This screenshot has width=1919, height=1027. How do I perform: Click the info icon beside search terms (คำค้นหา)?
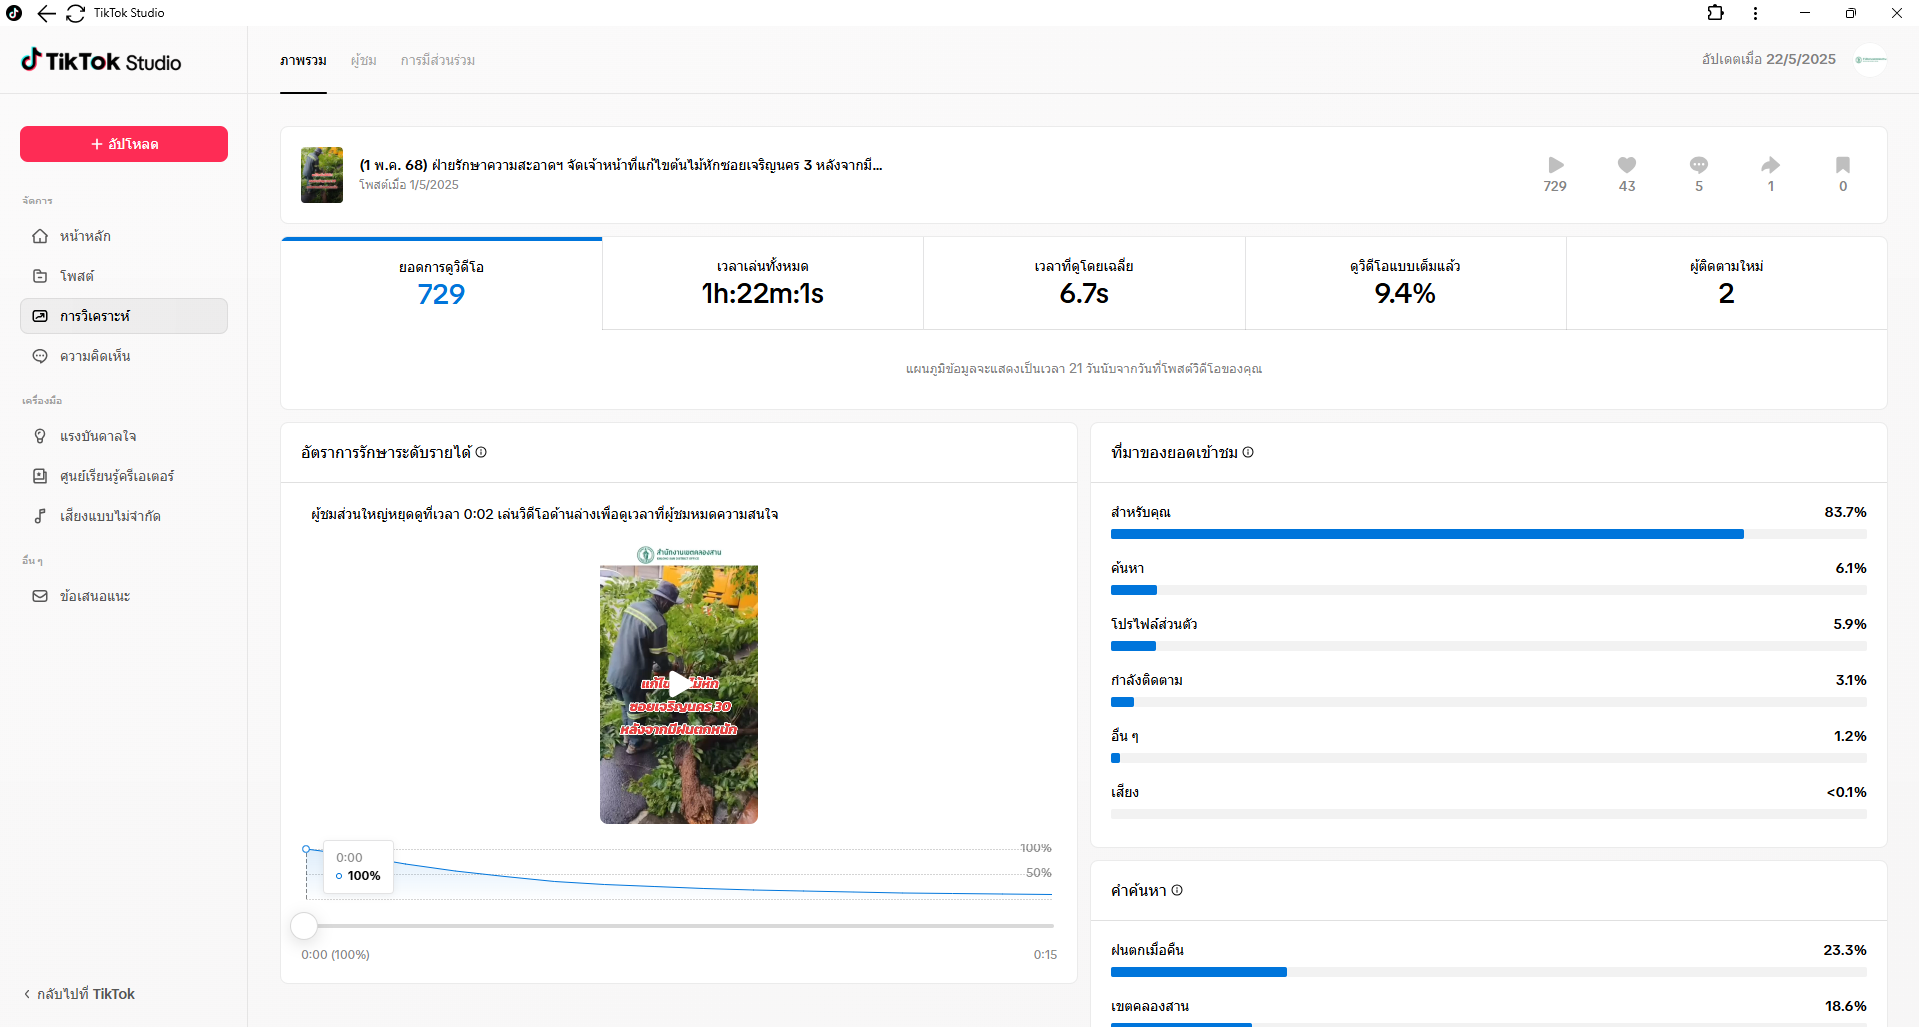coord(1177,890)
